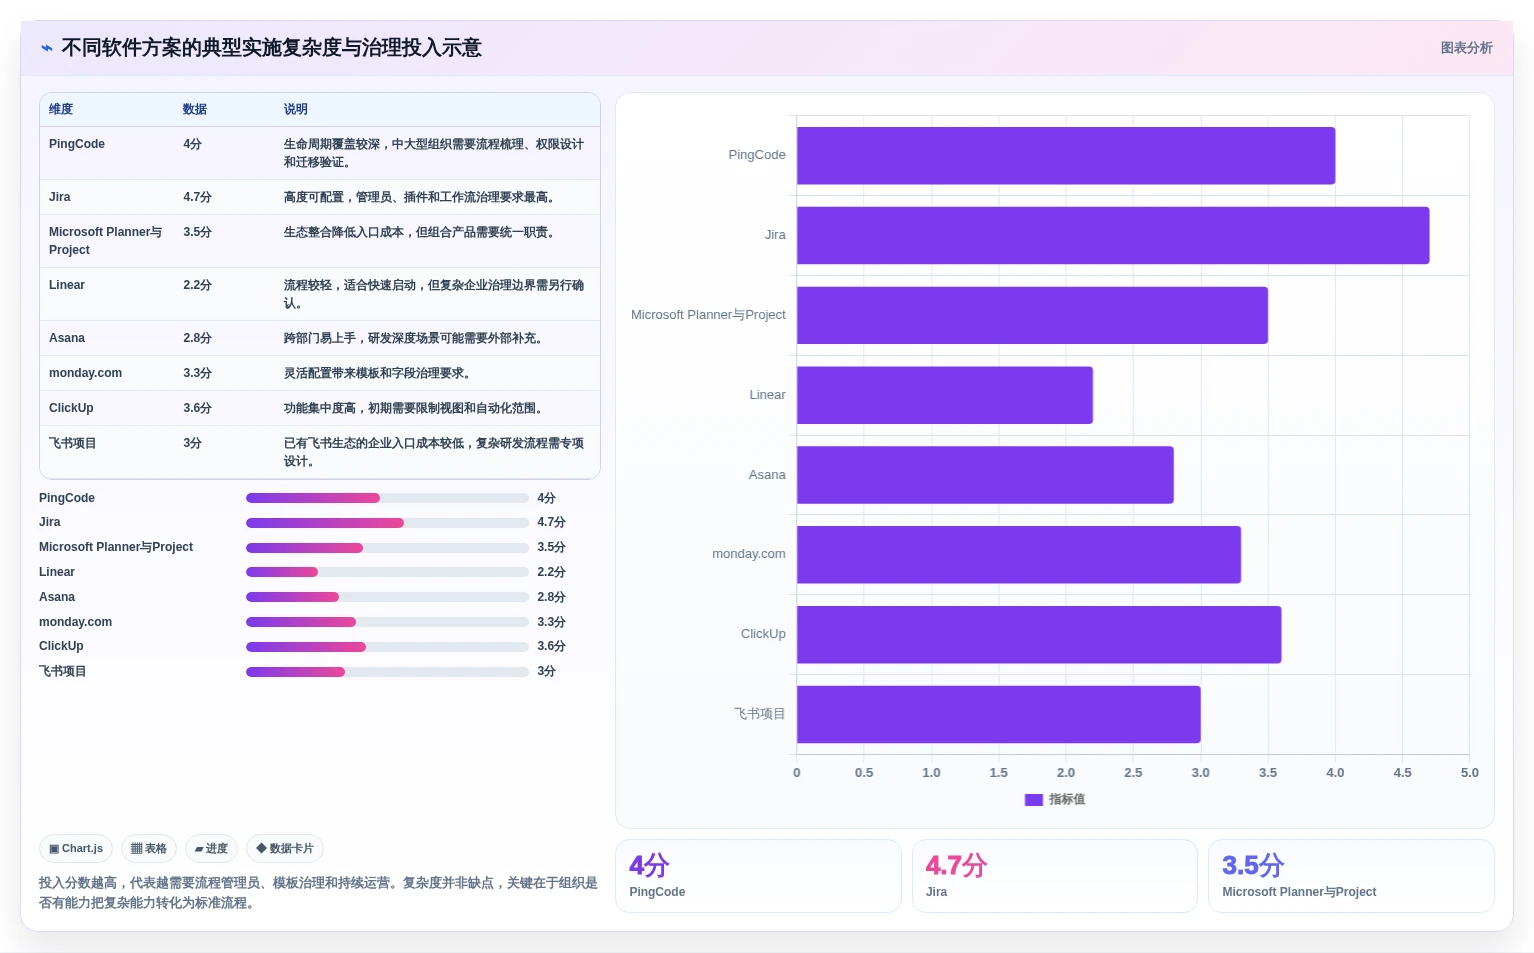Click the Asana progress bar
1534x953 pixels.
click(387, 597)
